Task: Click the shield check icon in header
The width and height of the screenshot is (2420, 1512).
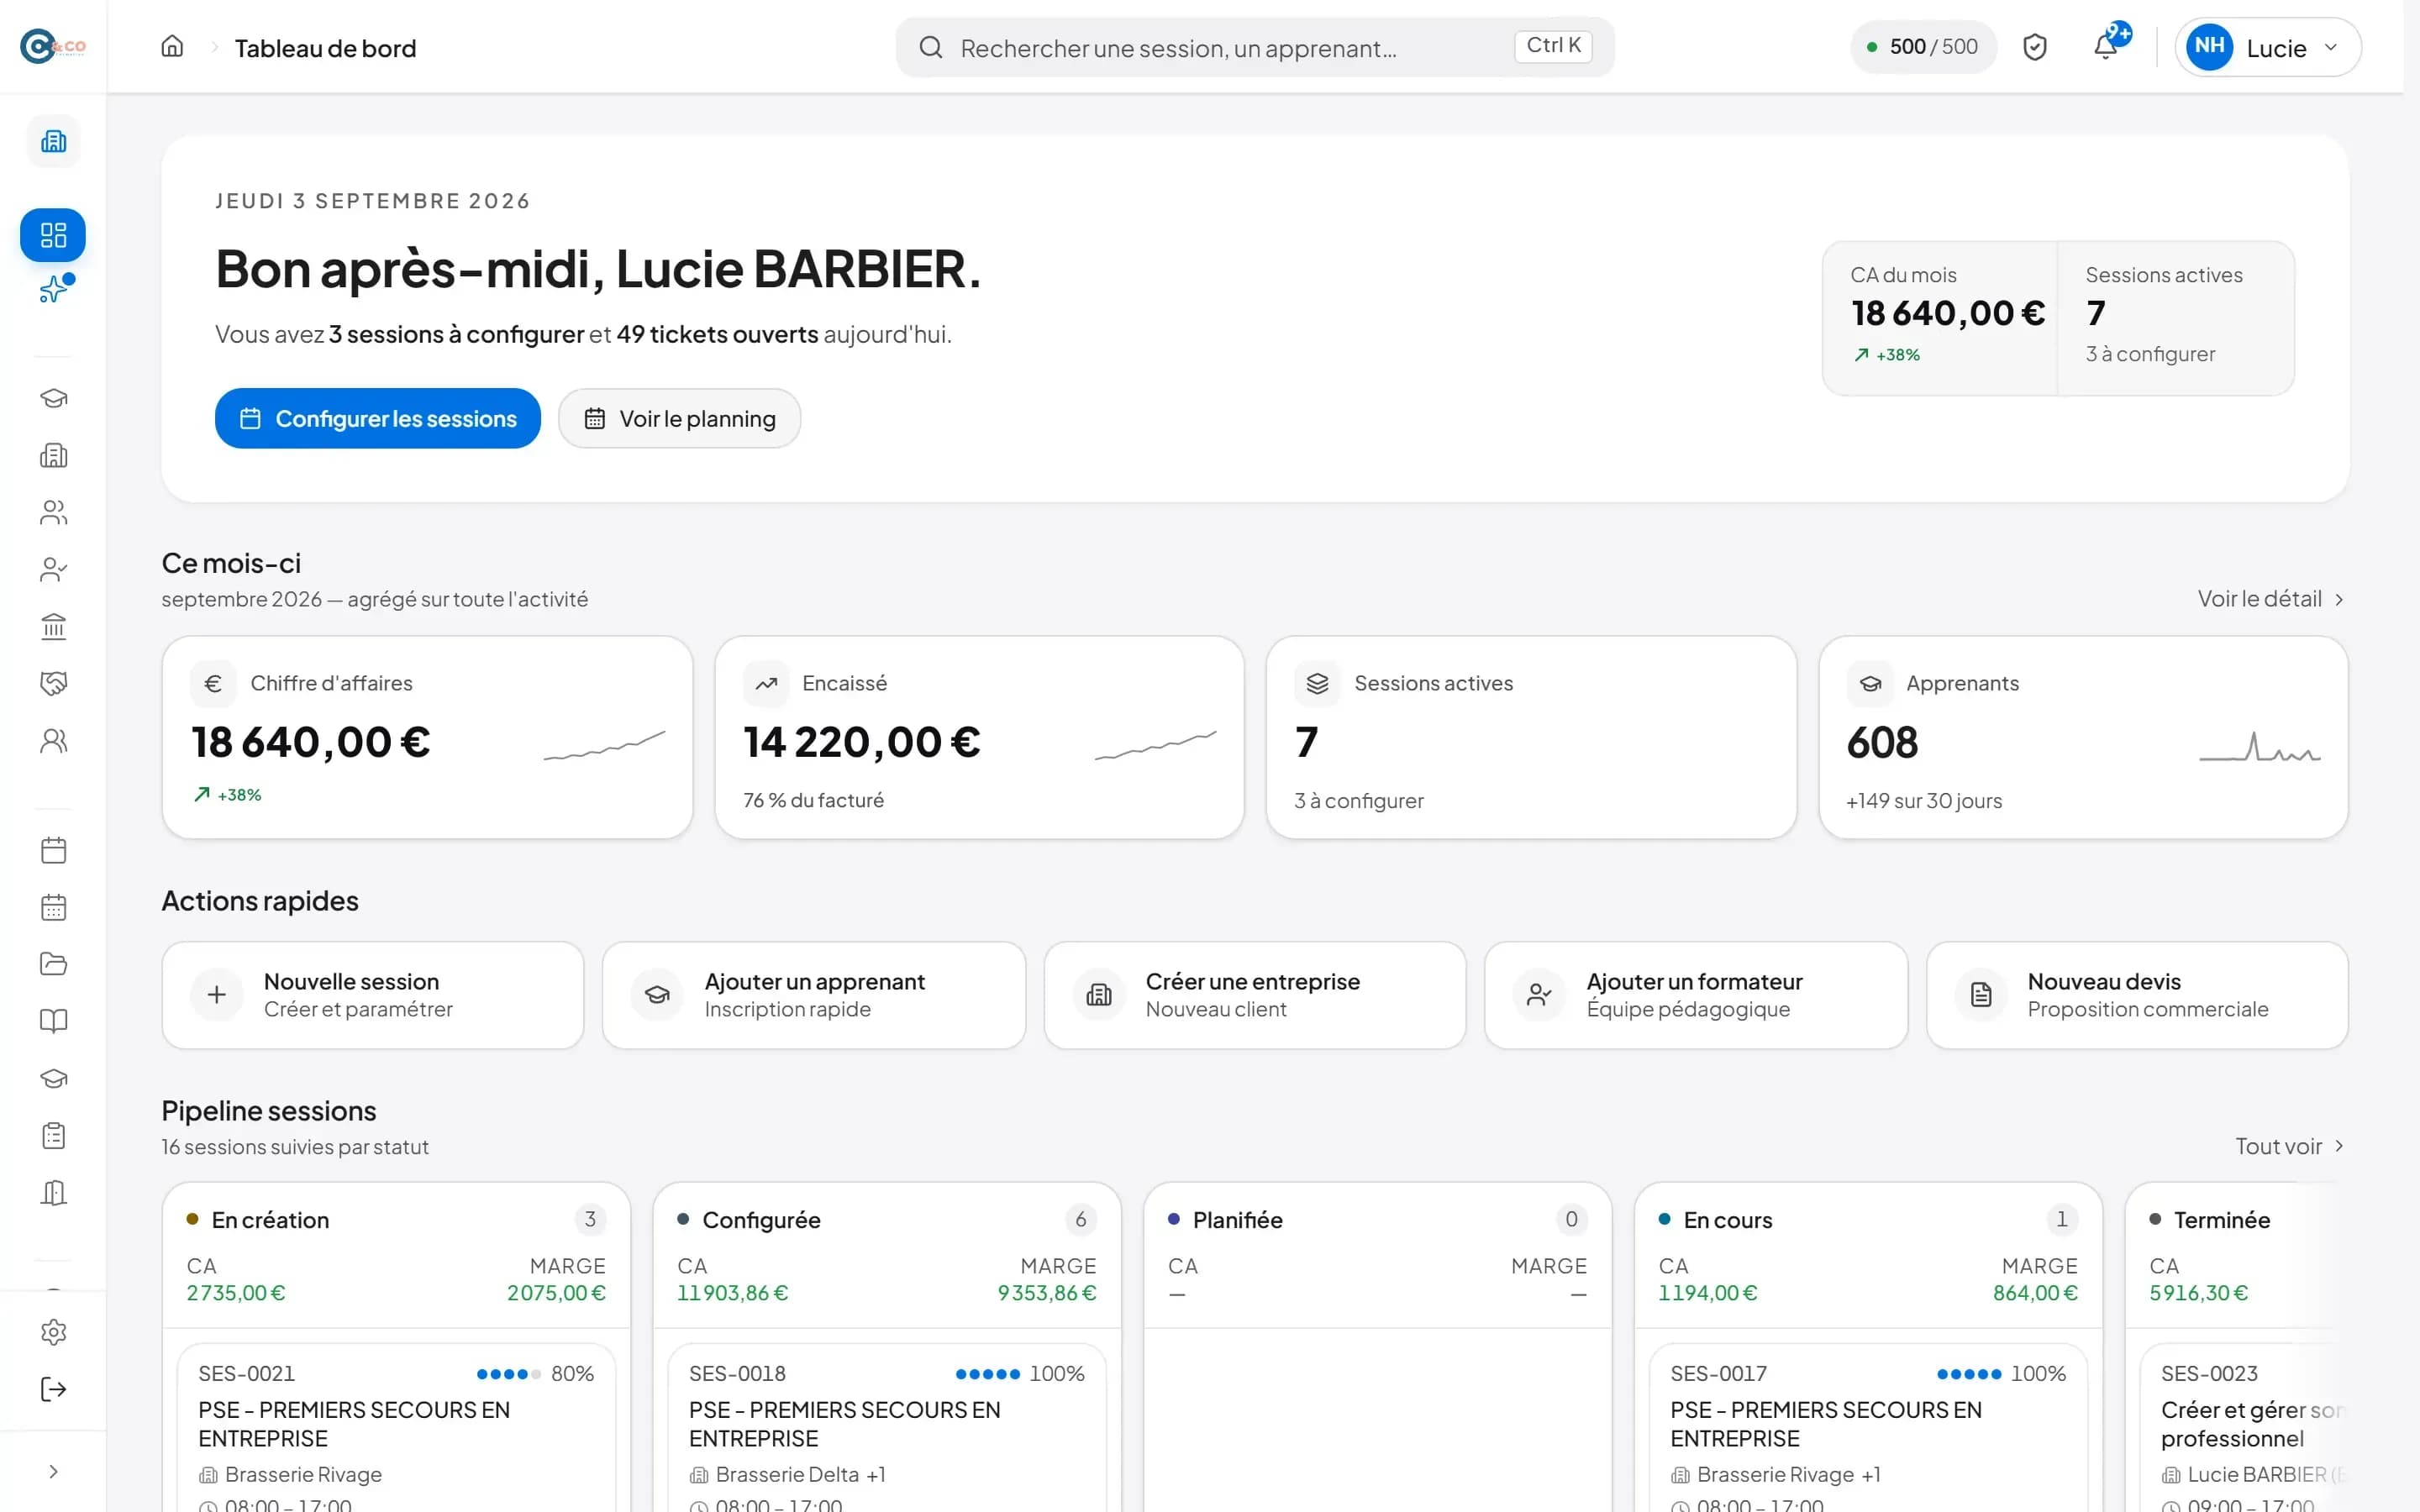Action: (x=2035, y=47)
